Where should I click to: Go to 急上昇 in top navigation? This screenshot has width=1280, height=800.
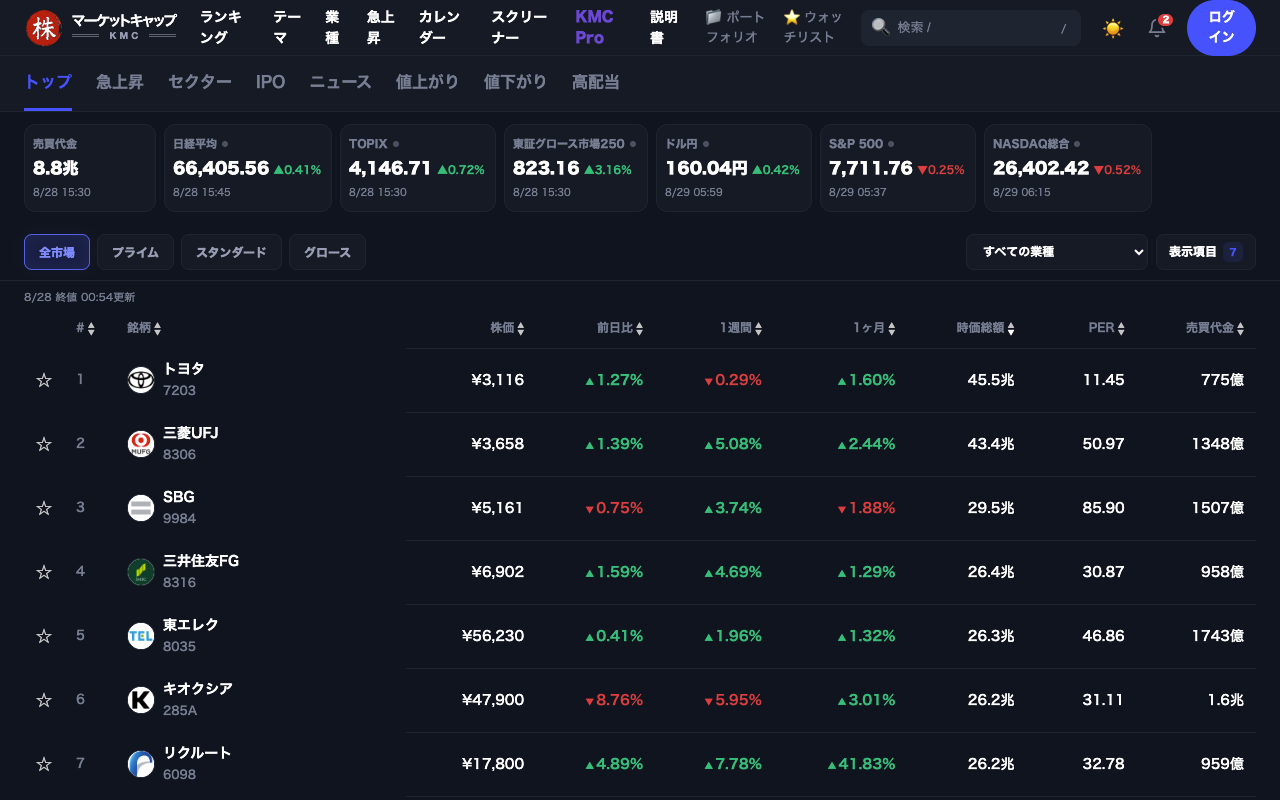[x=381, y=28]
